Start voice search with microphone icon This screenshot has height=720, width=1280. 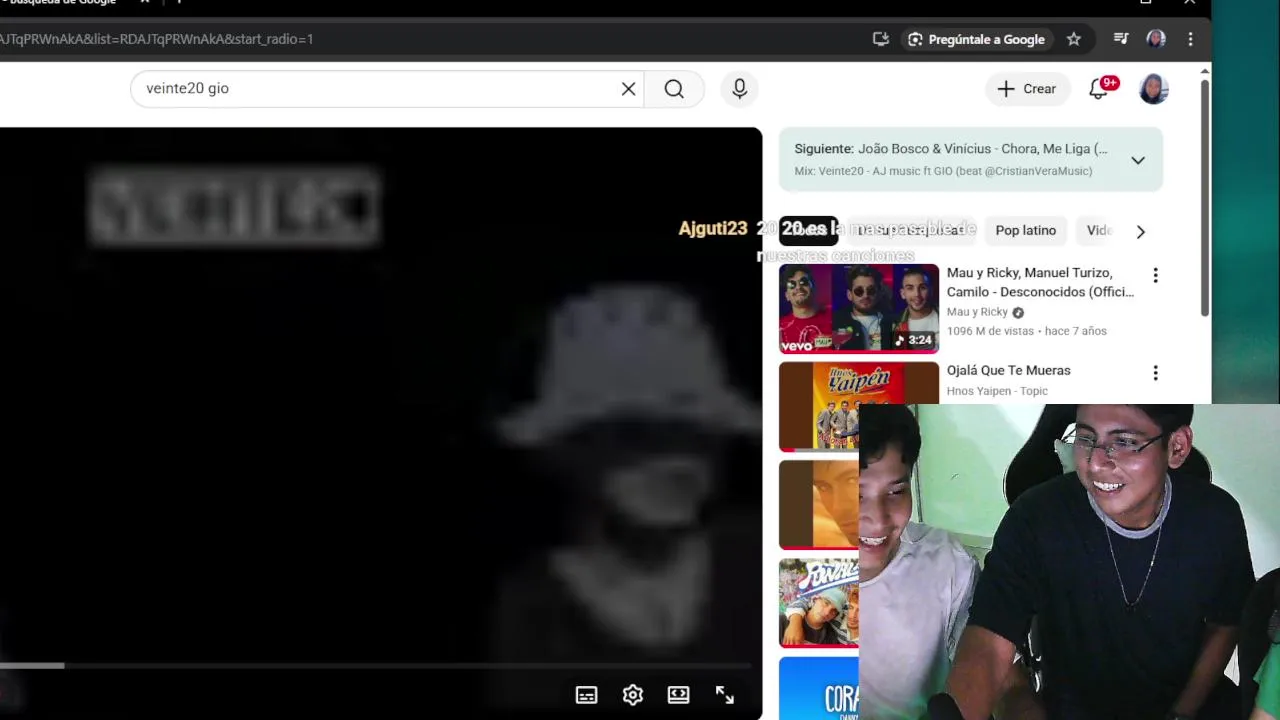pos(739,89)
